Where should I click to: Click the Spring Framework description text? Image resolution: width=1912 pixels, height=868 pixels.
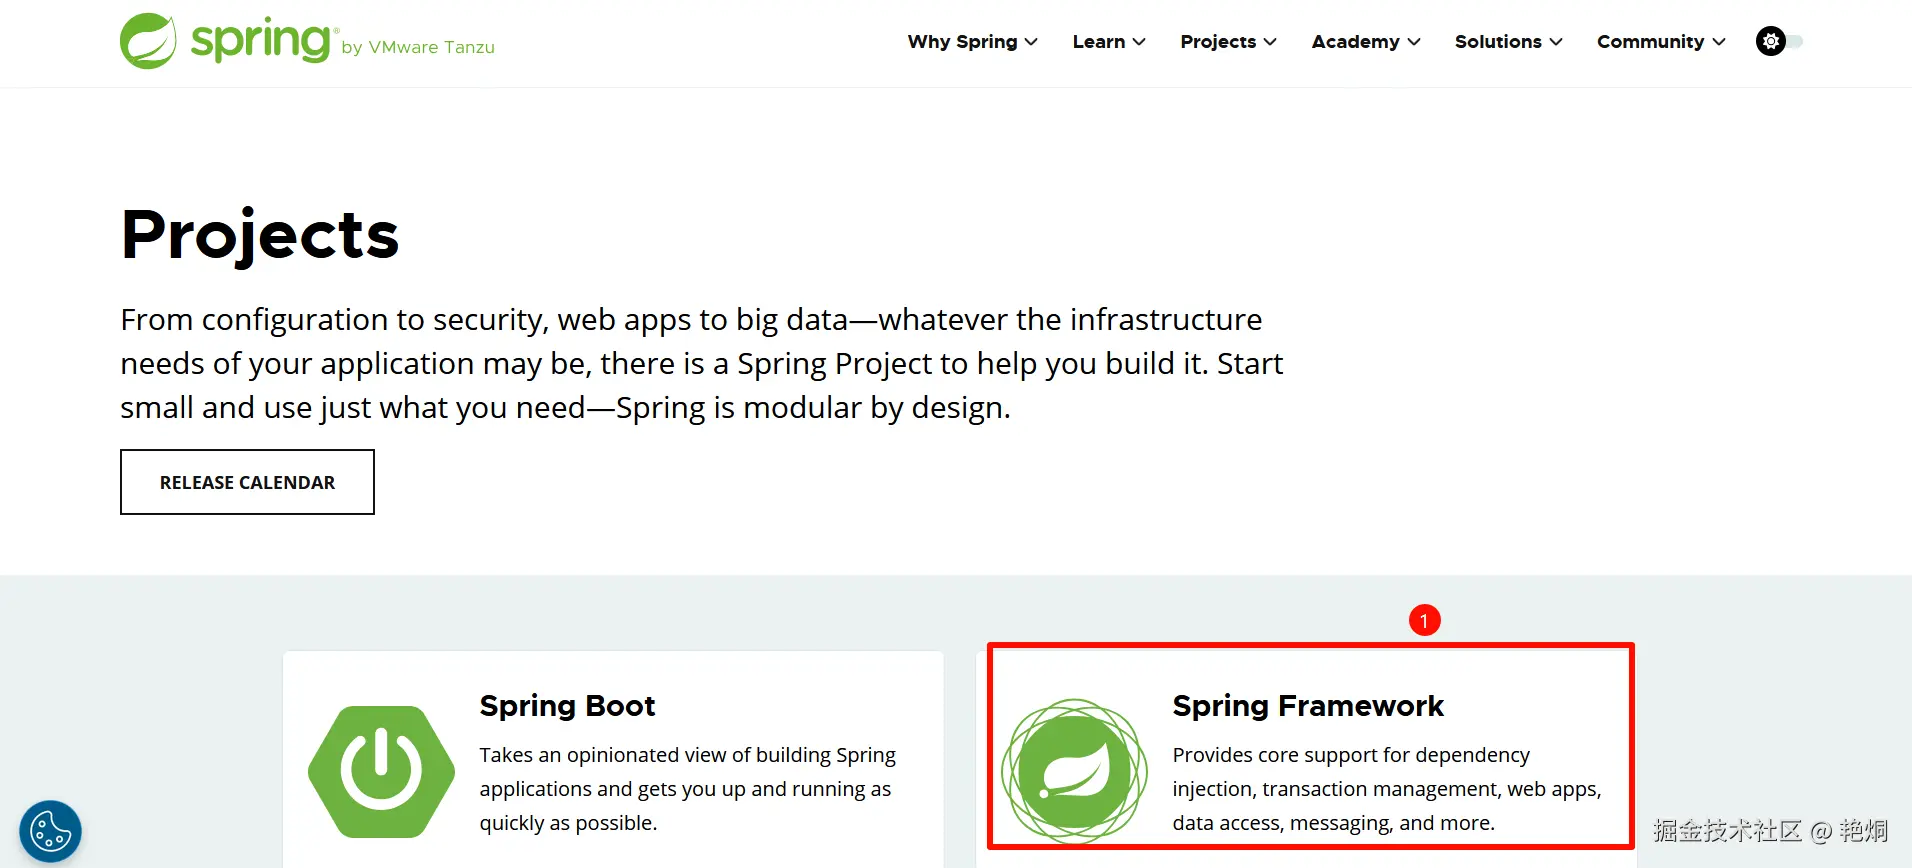coord(1386,789)
